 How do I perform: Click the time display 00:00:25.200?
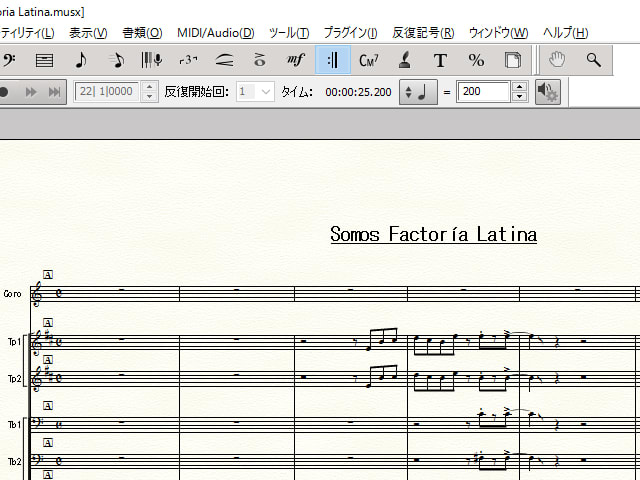(358, 92)
